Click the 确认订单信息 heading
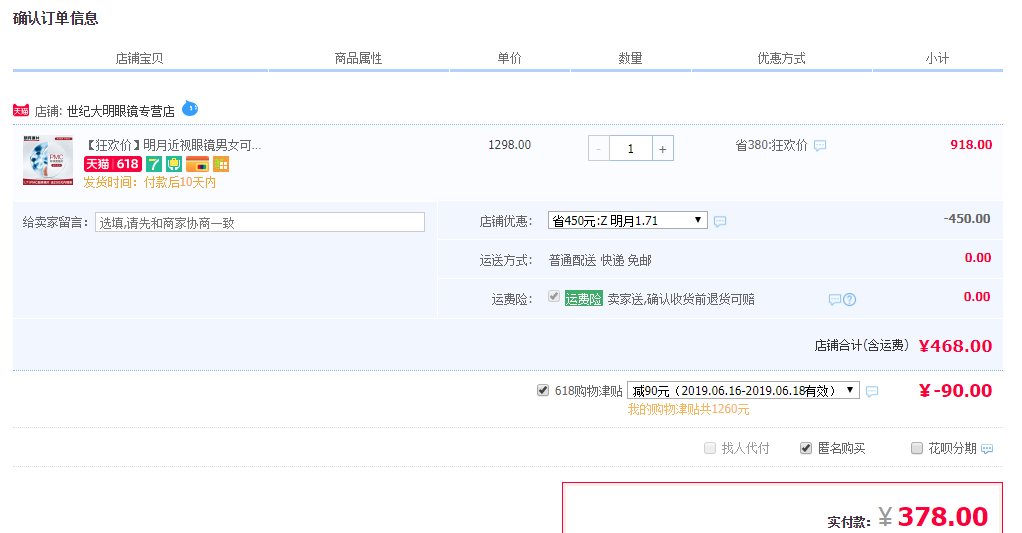Image resolution: width=1022 pixels, height=533 pixels. (55, 18)
